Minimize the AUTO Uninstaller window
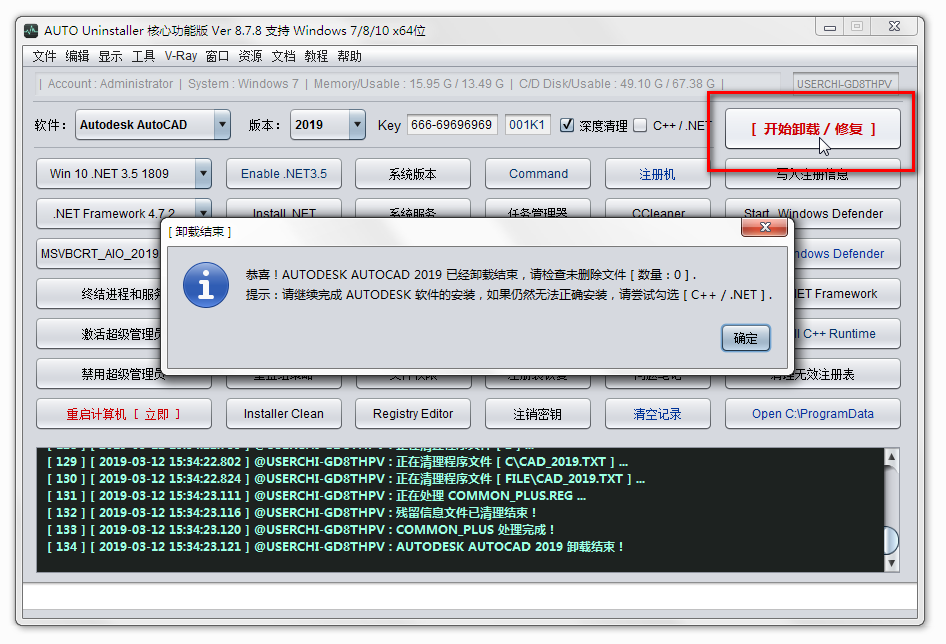The image size is (946, 644). point(830,27)
